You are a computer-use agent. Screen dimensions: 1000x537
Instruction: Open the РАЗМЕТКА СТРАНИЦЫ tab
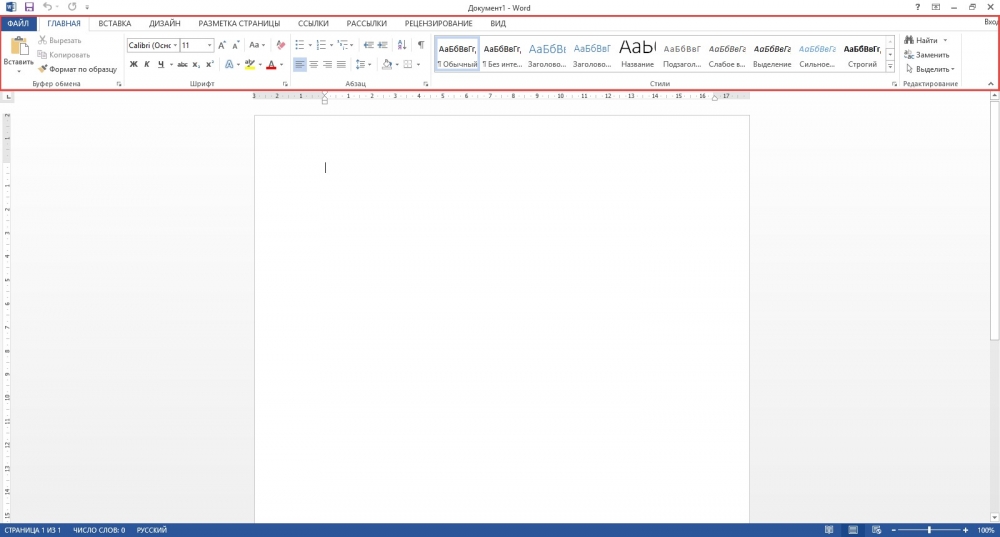pyautogui.click(x=239, y=23)
